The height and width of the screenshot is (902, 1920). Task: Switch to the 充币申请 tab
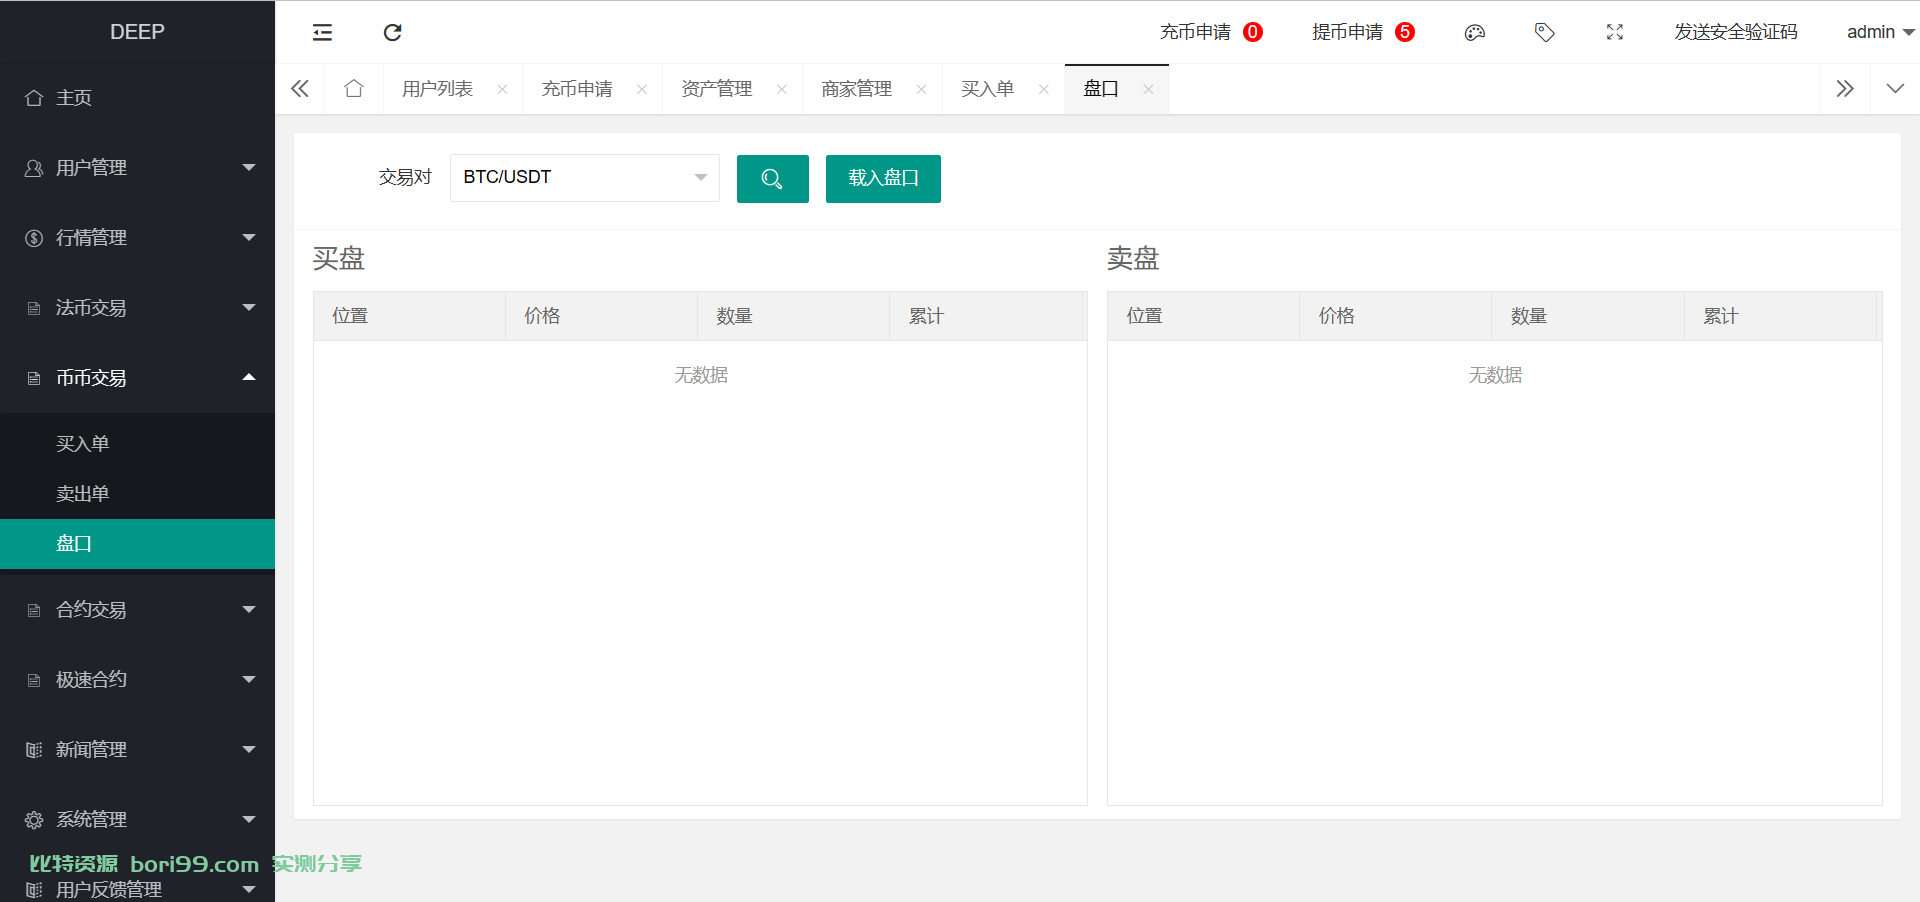click(x=577, y=89)
